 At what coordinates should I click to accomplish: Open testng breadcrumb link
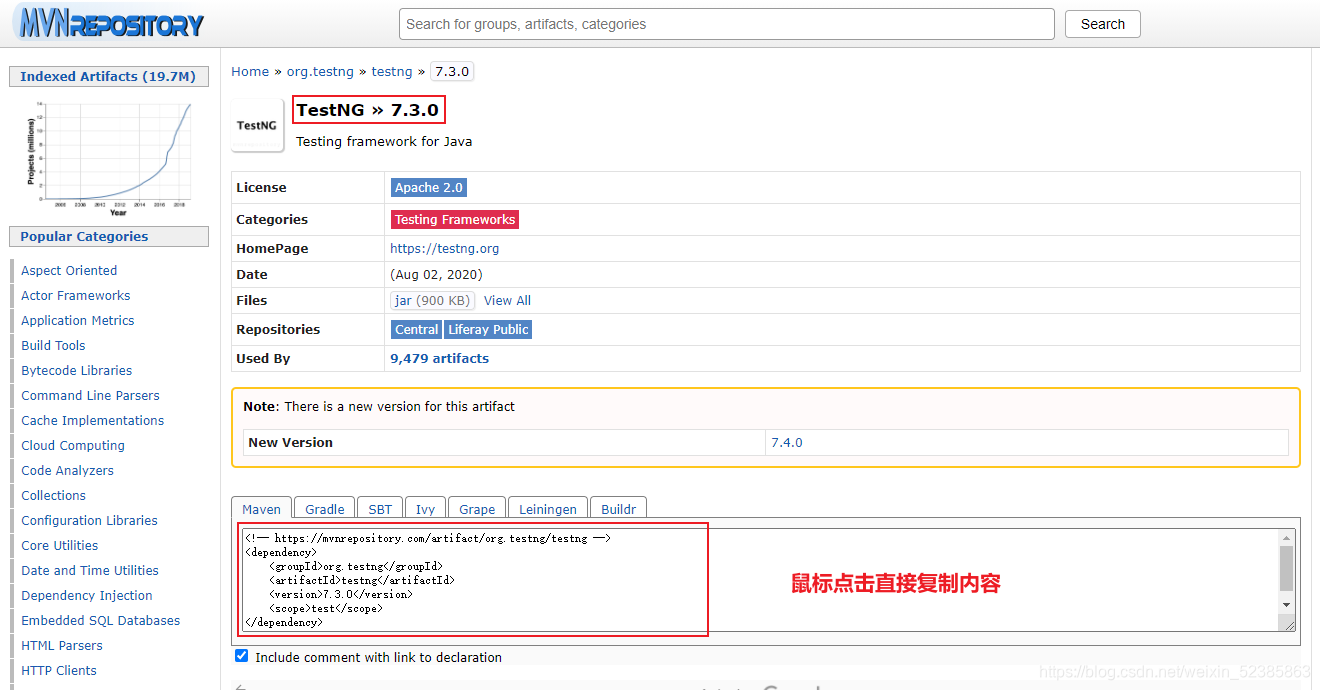pos(392,71)
